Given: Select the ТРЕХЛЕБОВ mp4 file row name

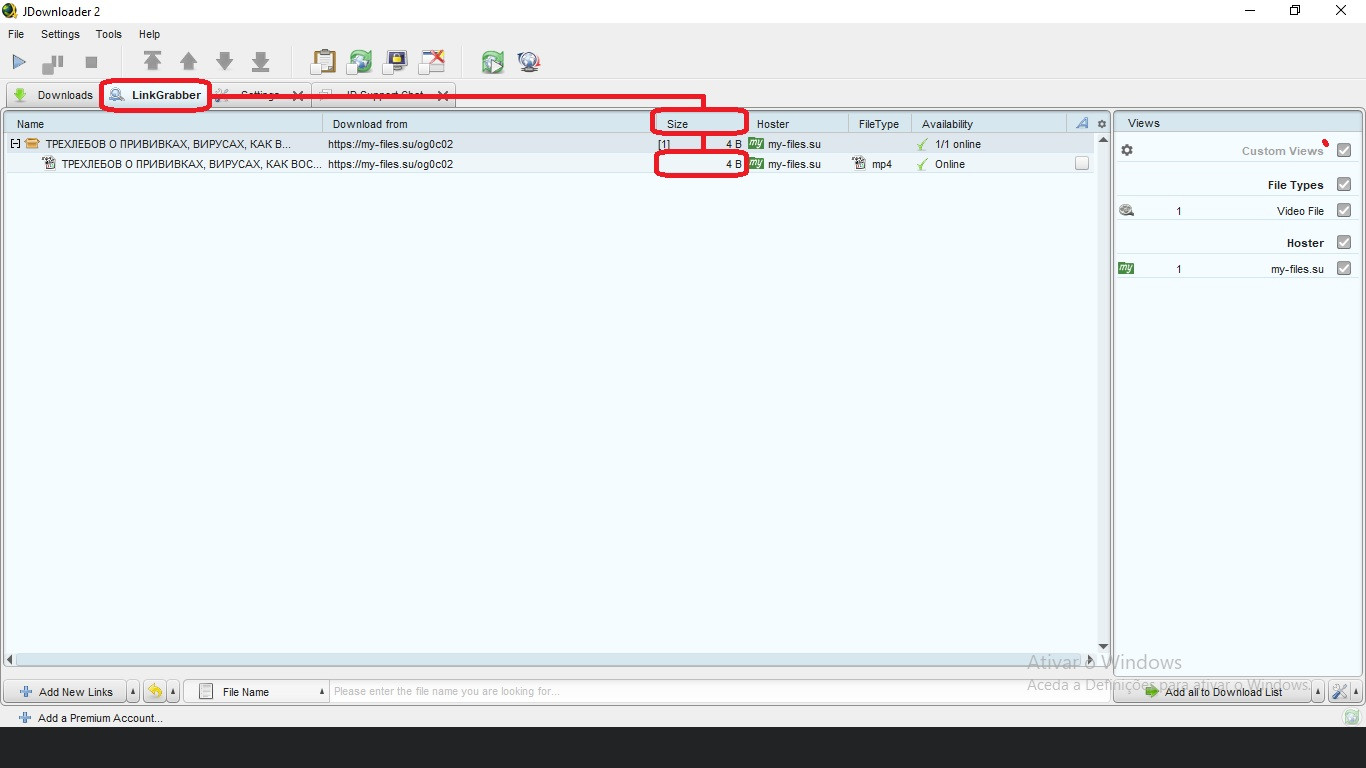Looking at the screenshot, I should [192, 164].
